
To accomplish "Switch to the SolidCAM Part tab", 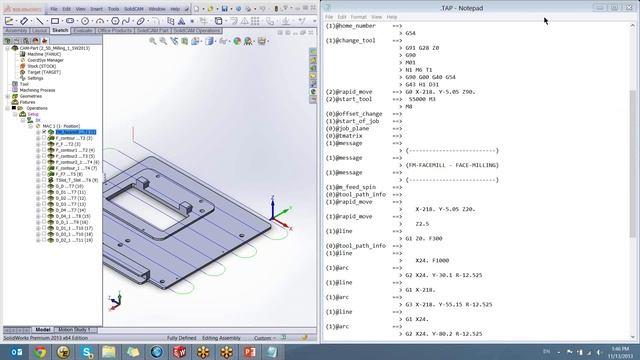I will (x=153, y=31).
